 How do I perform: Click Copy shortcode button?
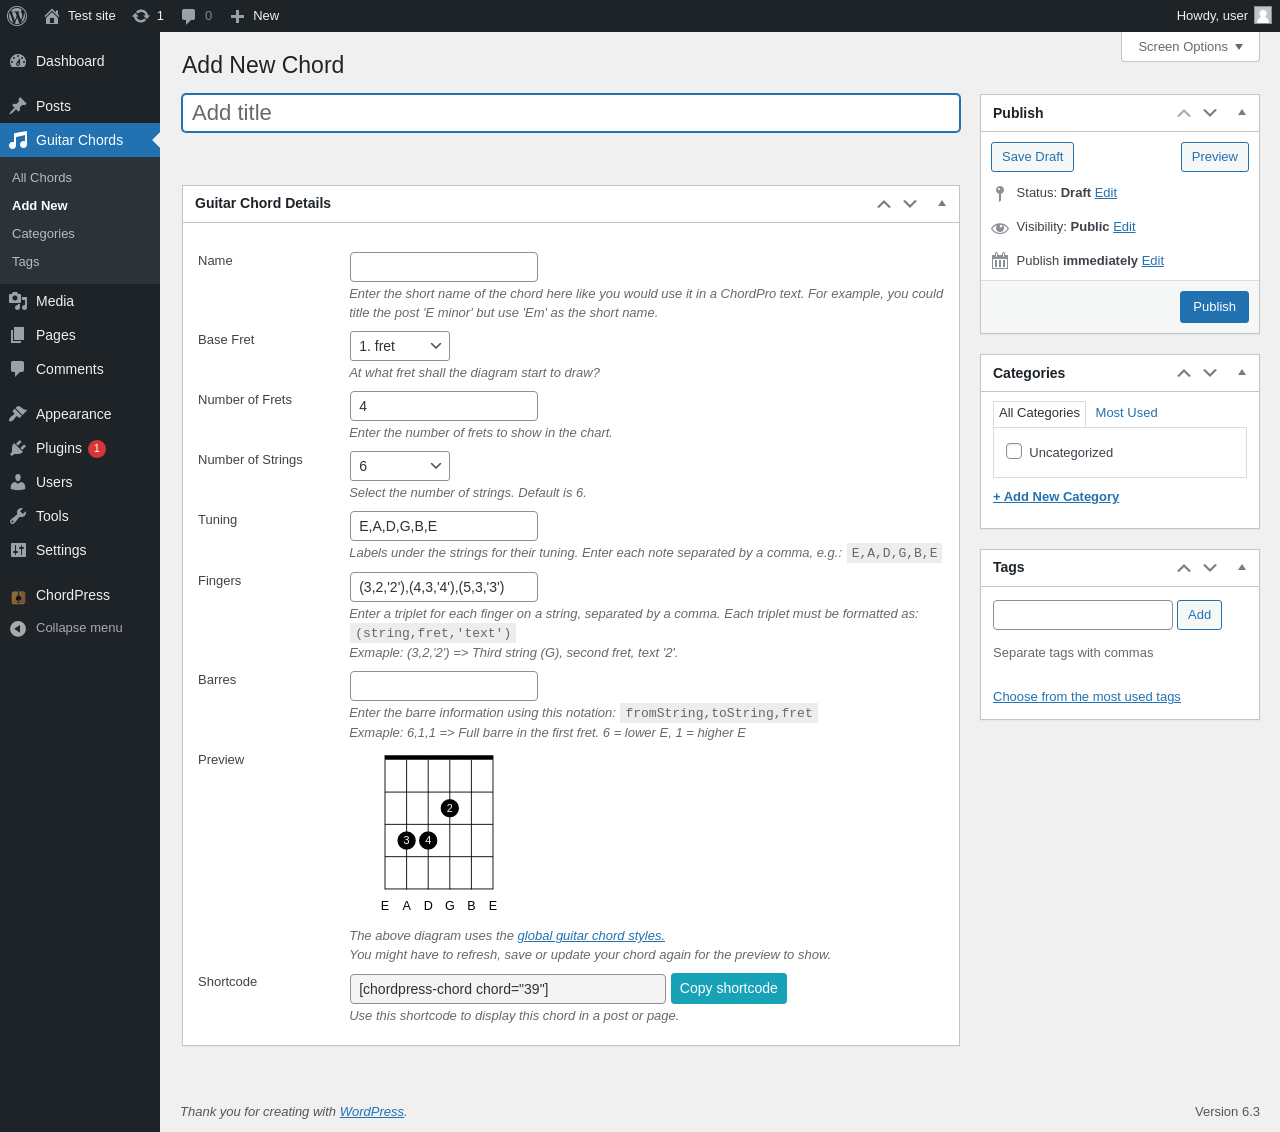729,988
